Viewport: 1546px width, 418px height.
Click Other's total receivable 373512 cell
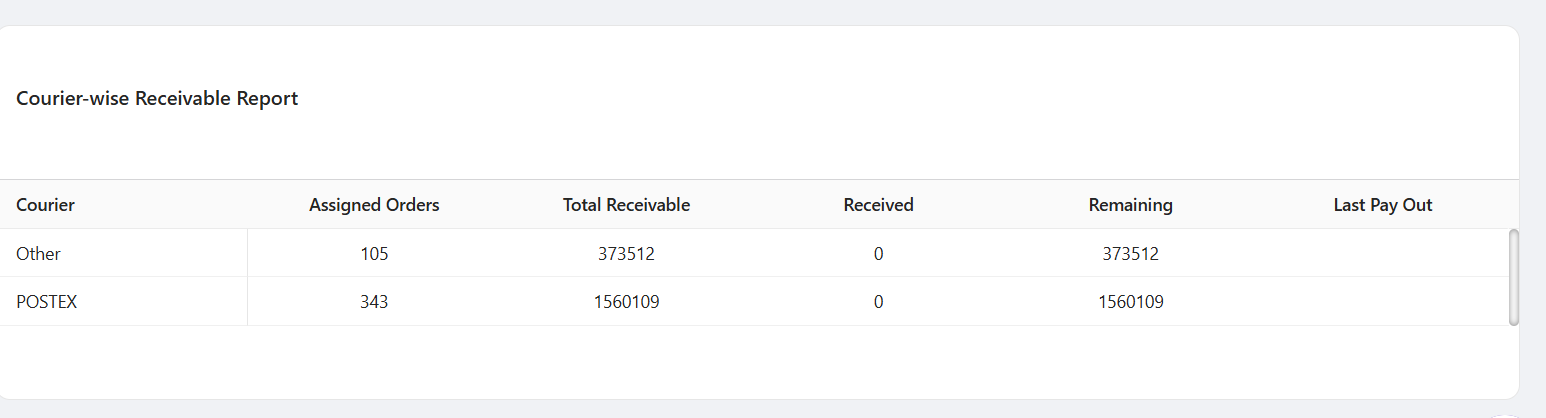(x=626, y=254)
